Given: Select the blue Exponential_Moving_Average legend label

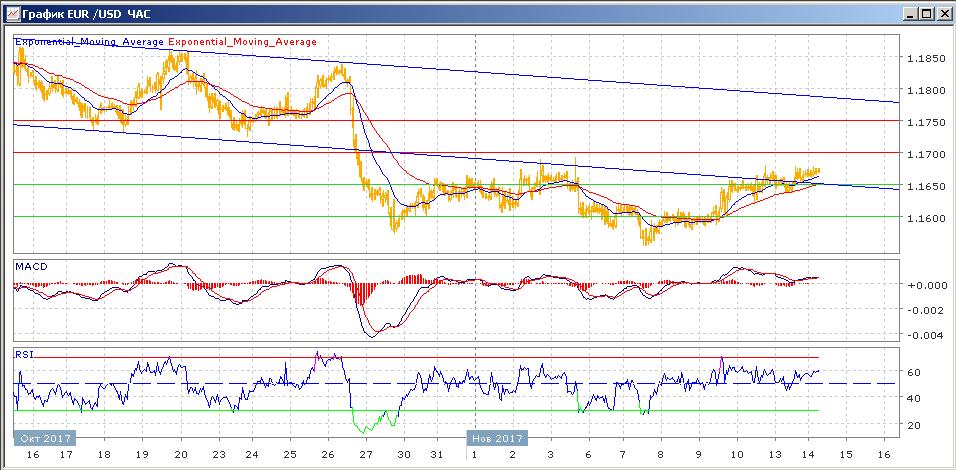Looking at the screenshot, I should click(x=89, y=42).
